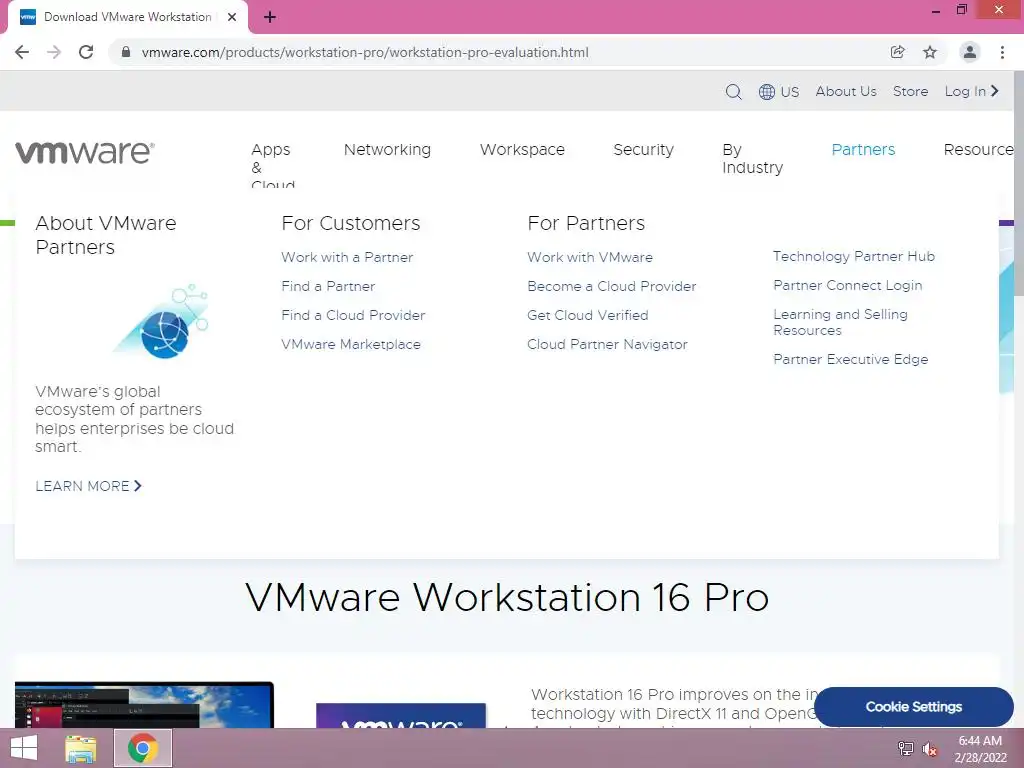Bookmark this page with the star icon
This screenshot has height=768, width=1024.
[x=930, y=52]
